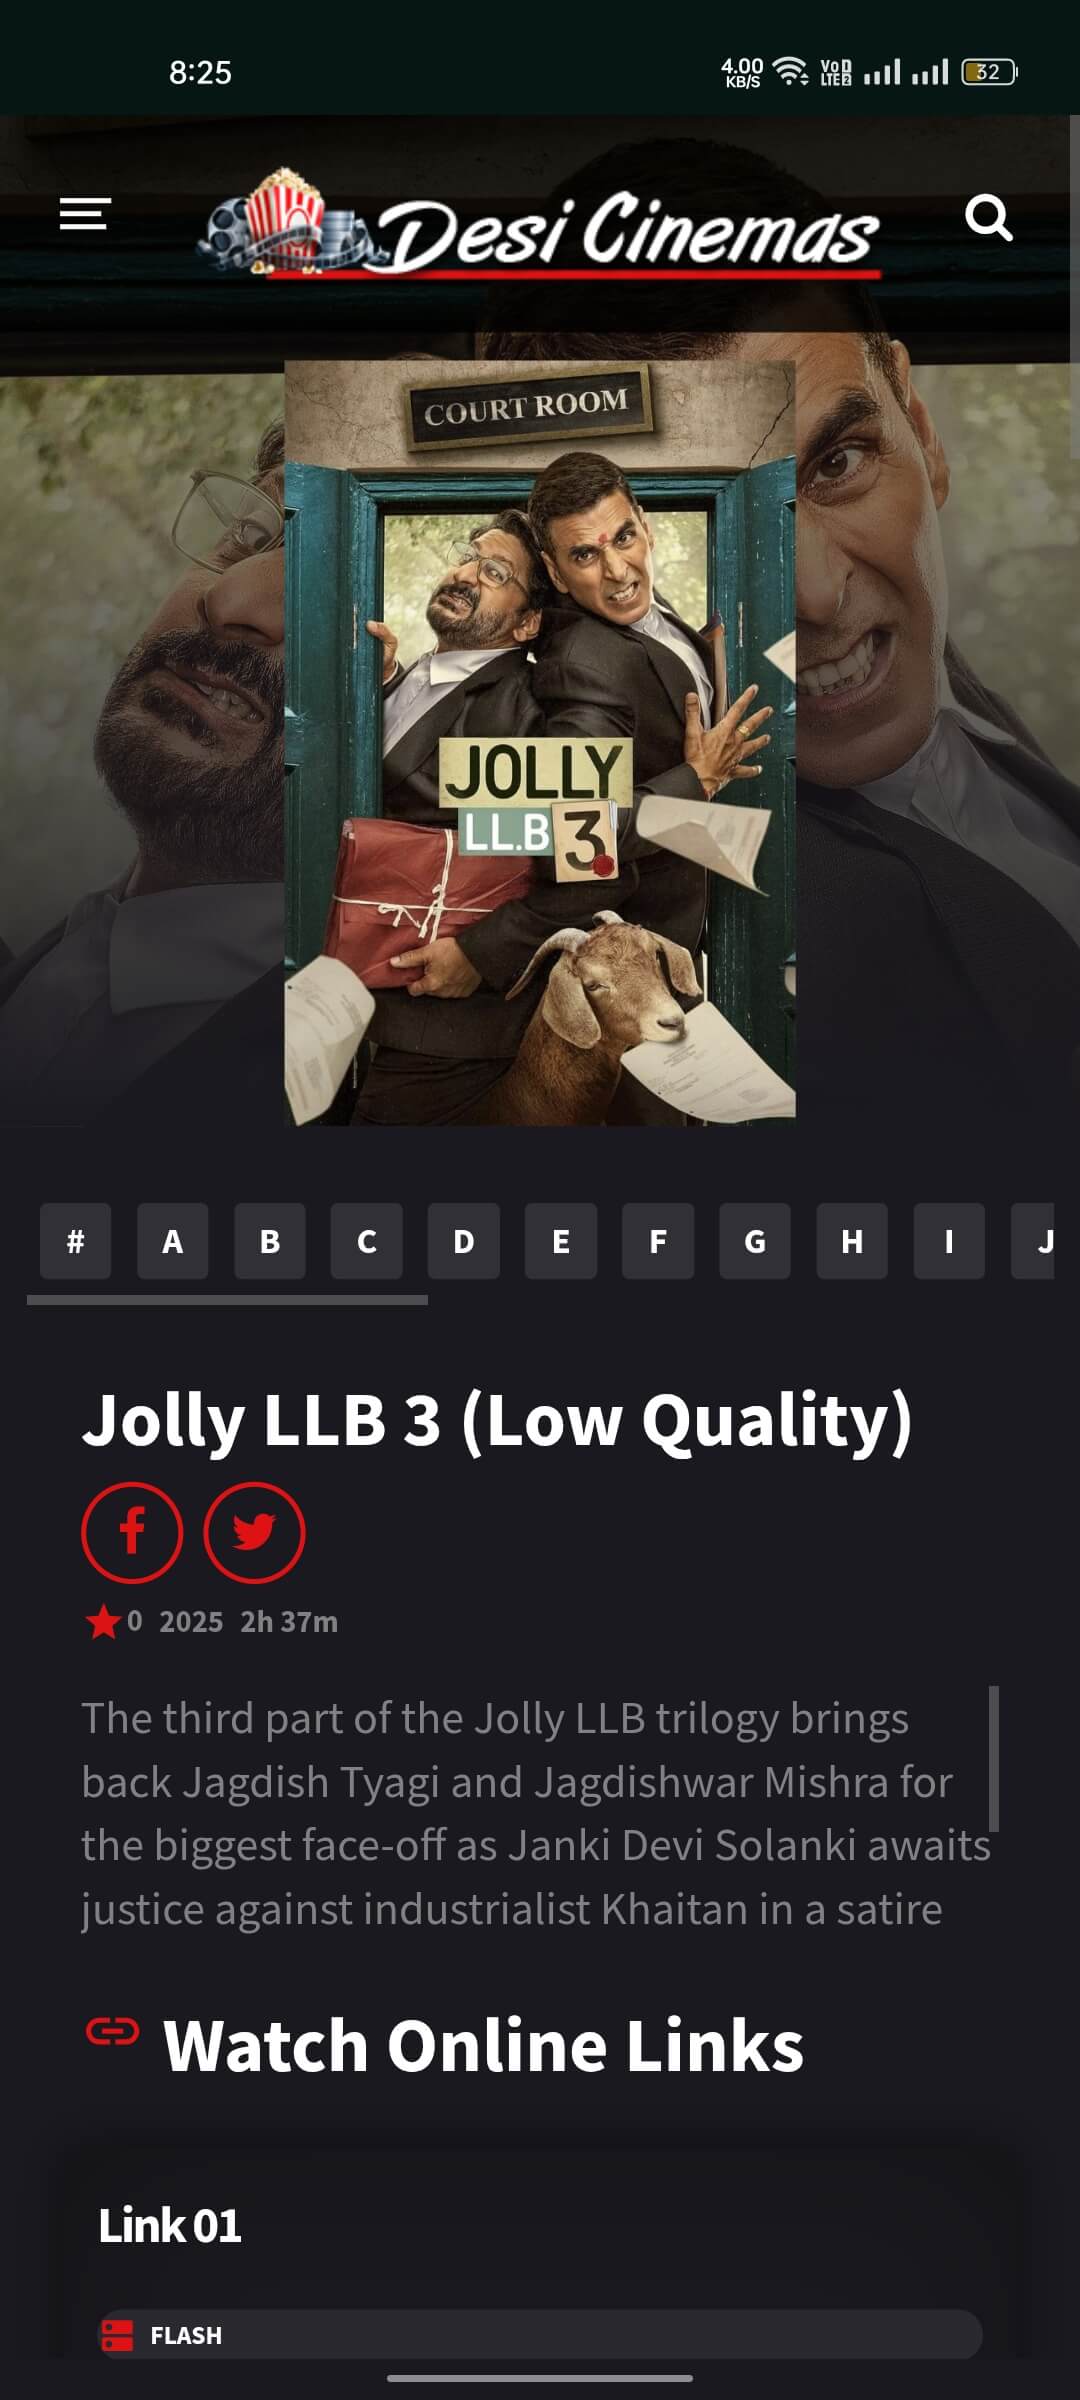Click the Jolly LLB 3 poster image
The image size is (1080, 2400).
coord(540,743)
